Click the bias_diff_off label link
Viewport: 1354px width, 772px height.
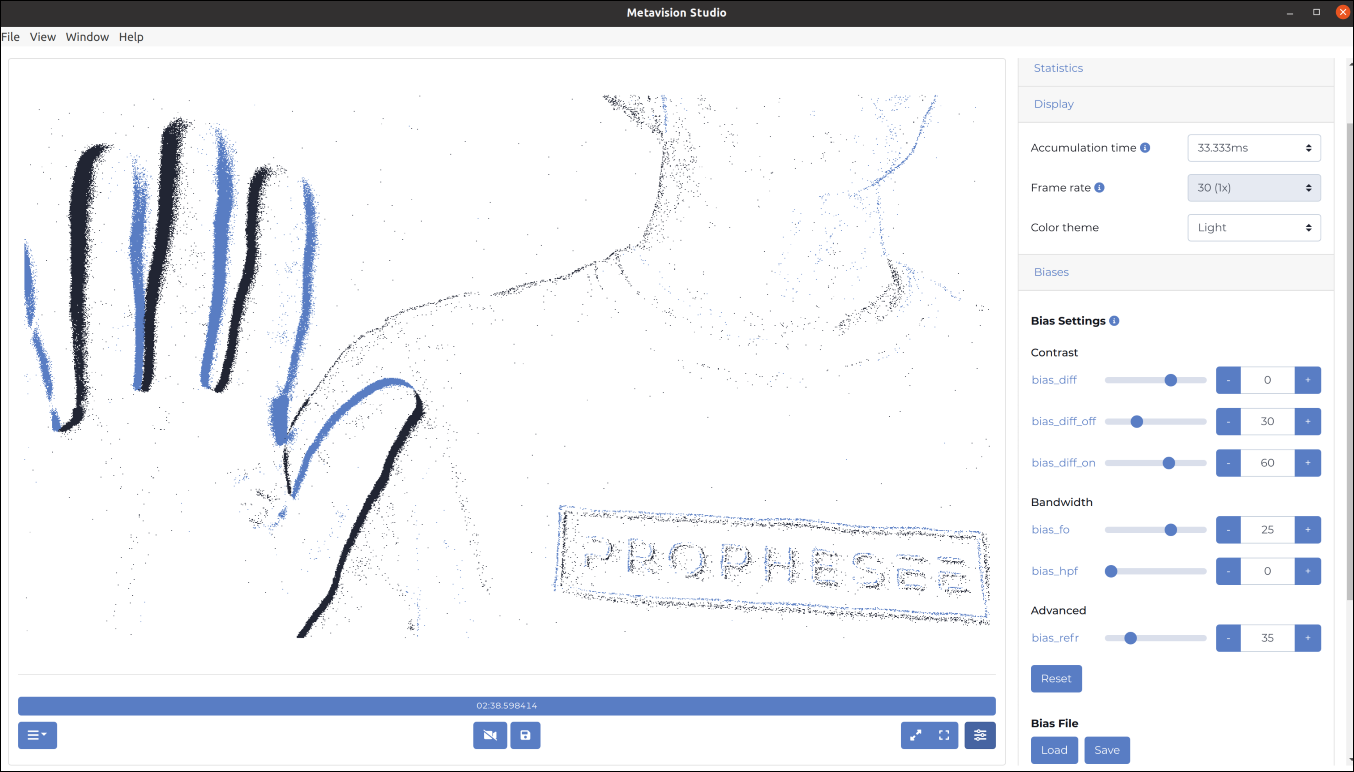(1064, 422)
